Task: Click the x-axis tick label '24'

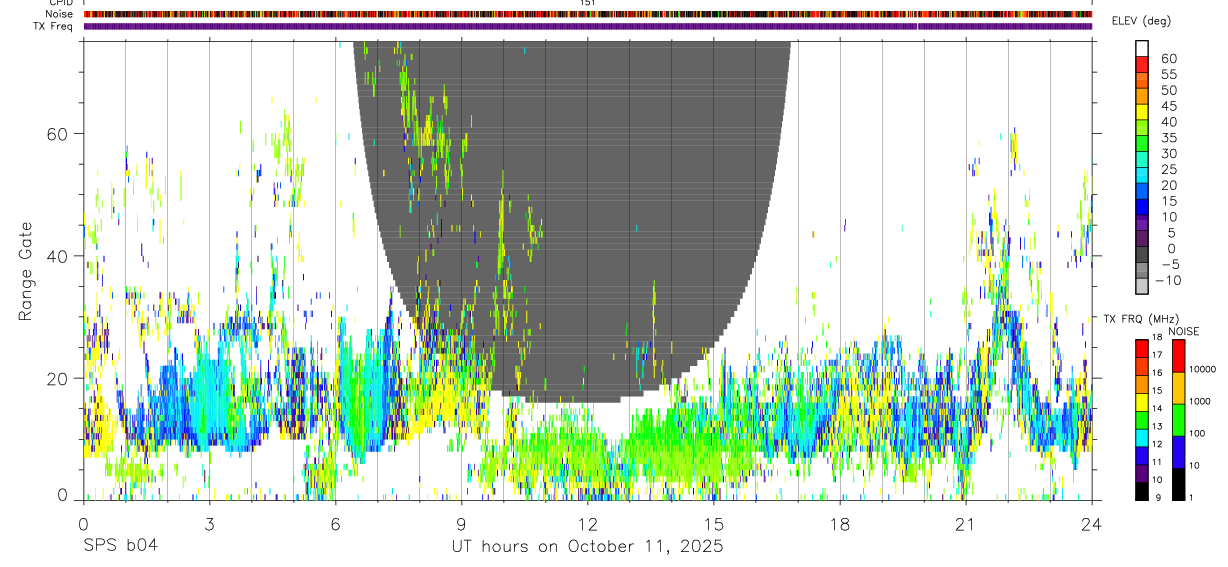Action: tap(1092, 523)
